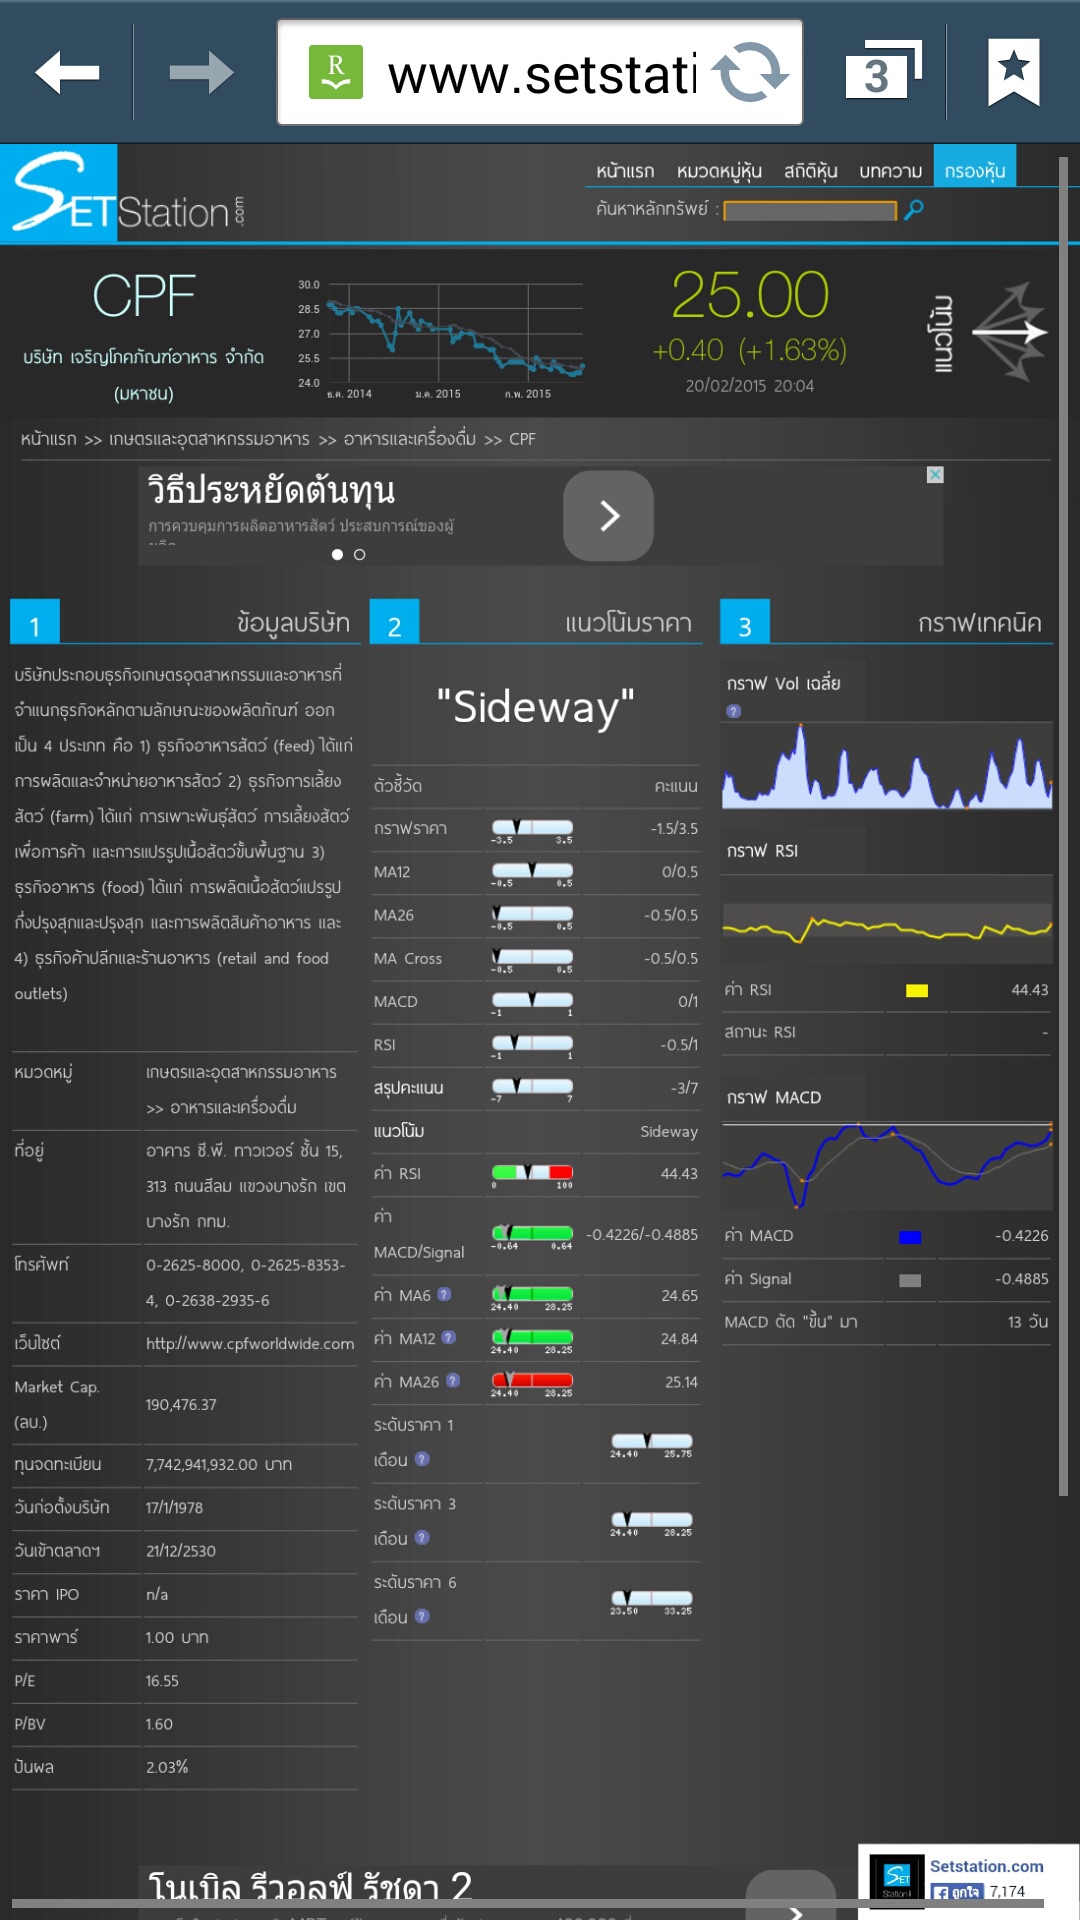This screenshot has height=1920, width=1080.
Task: Bookmark this page with star icon
Action: (1014, 71)
